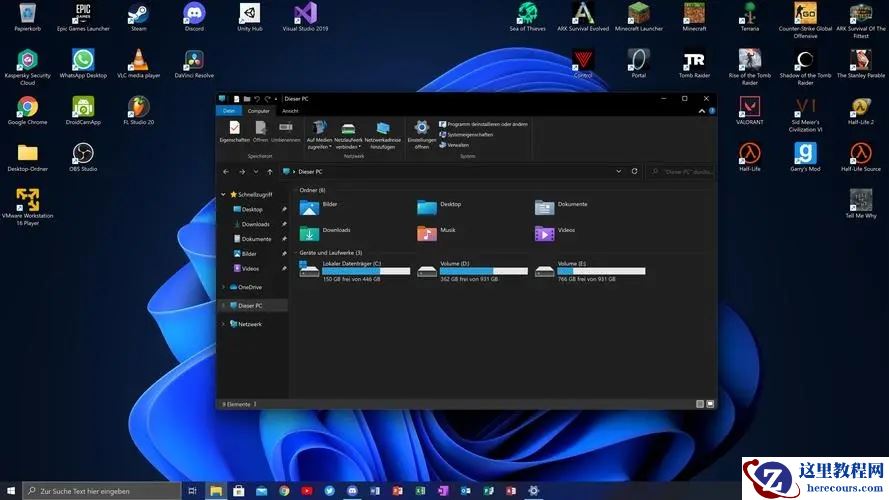
Task: Open Sea of Thieves desktop icon
Action: [x=527, y=17]
